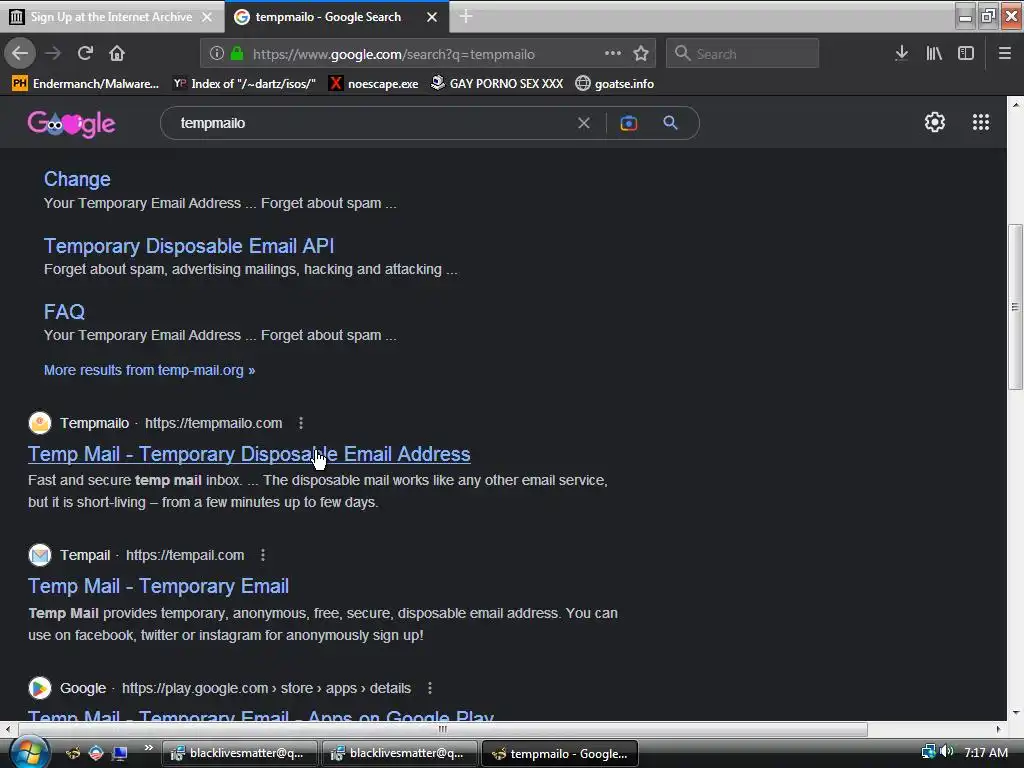Open the downloads arrow icon
1024x768 pixels.
[901, 53]
